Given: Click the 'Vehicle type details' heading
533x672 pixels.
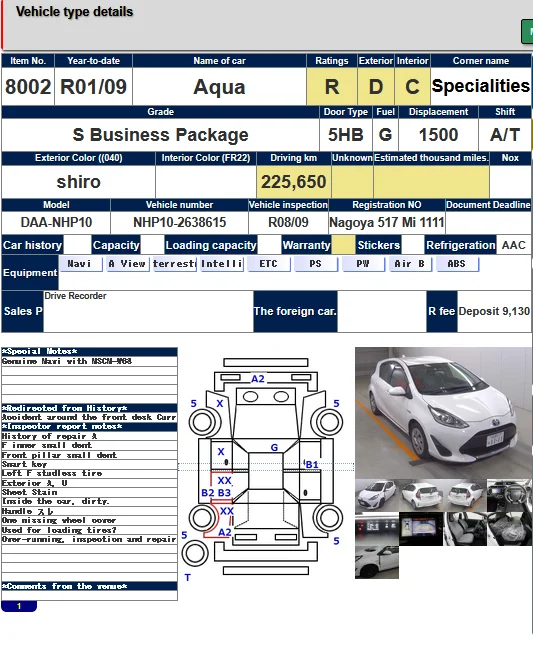Looking at the screenshot, I should 75,12.
